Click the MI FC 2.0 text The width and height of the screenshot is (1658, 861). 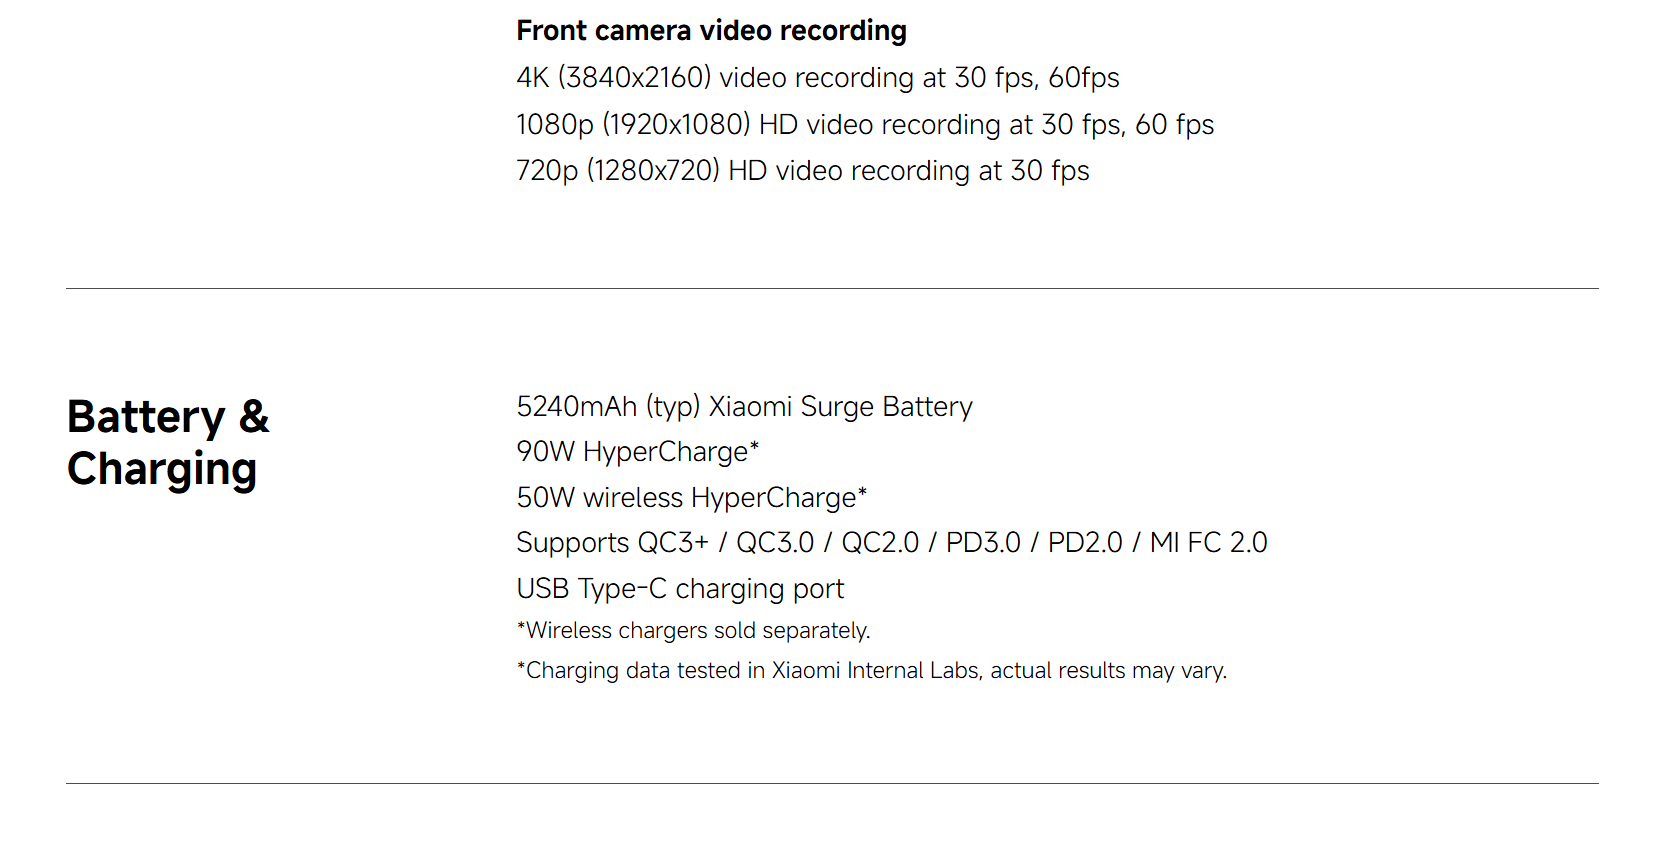click(x=1208, y=543)
